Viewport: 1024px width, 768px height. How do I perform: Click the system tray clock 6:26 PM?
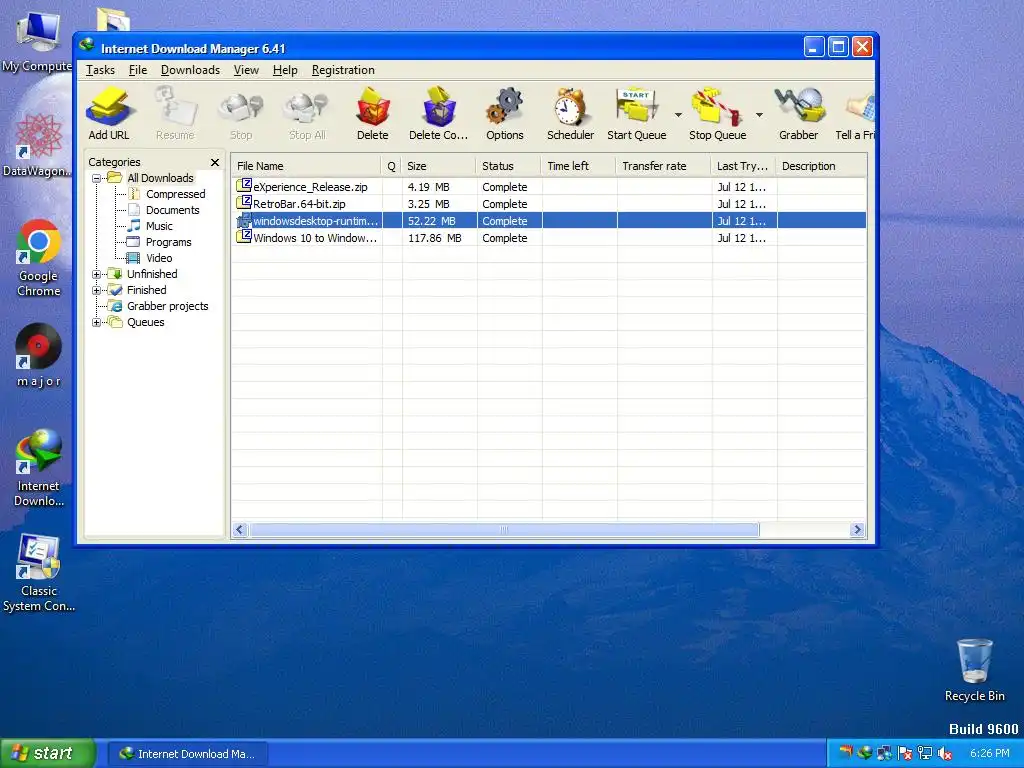click(989, 754)
